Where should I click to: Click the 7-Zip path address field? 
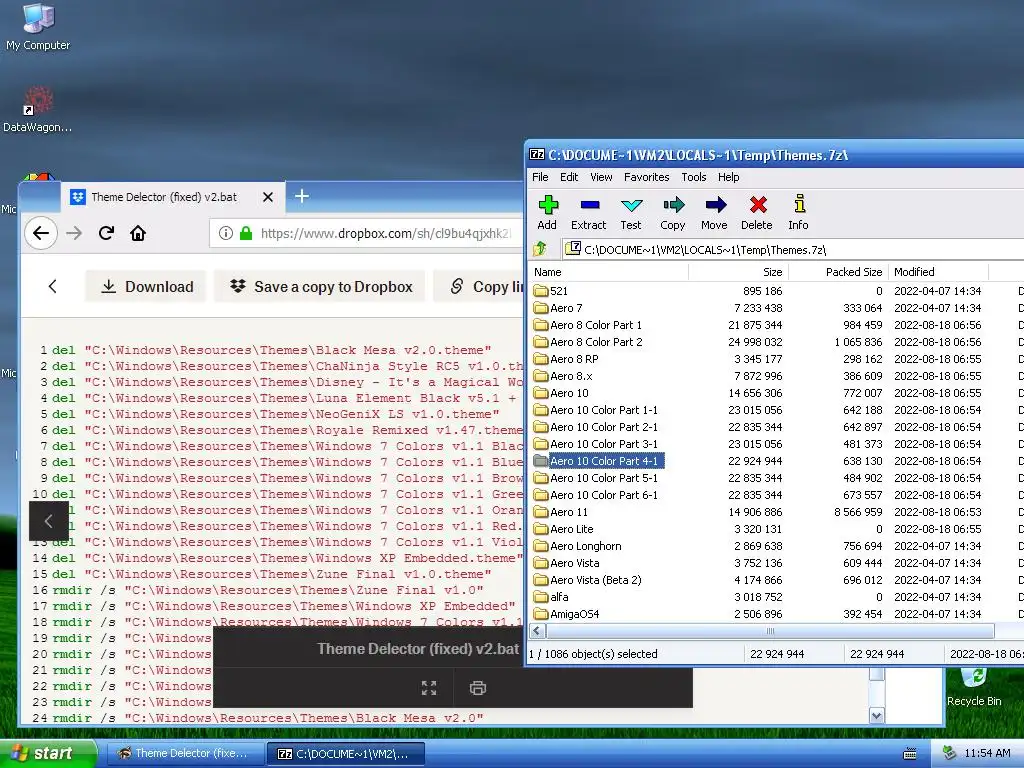[x=792, y=249]
